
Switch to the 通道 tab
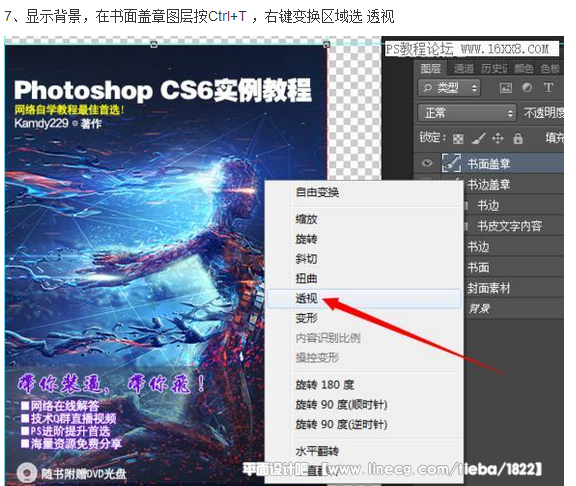pyautogui.click(x=464, y=69)
